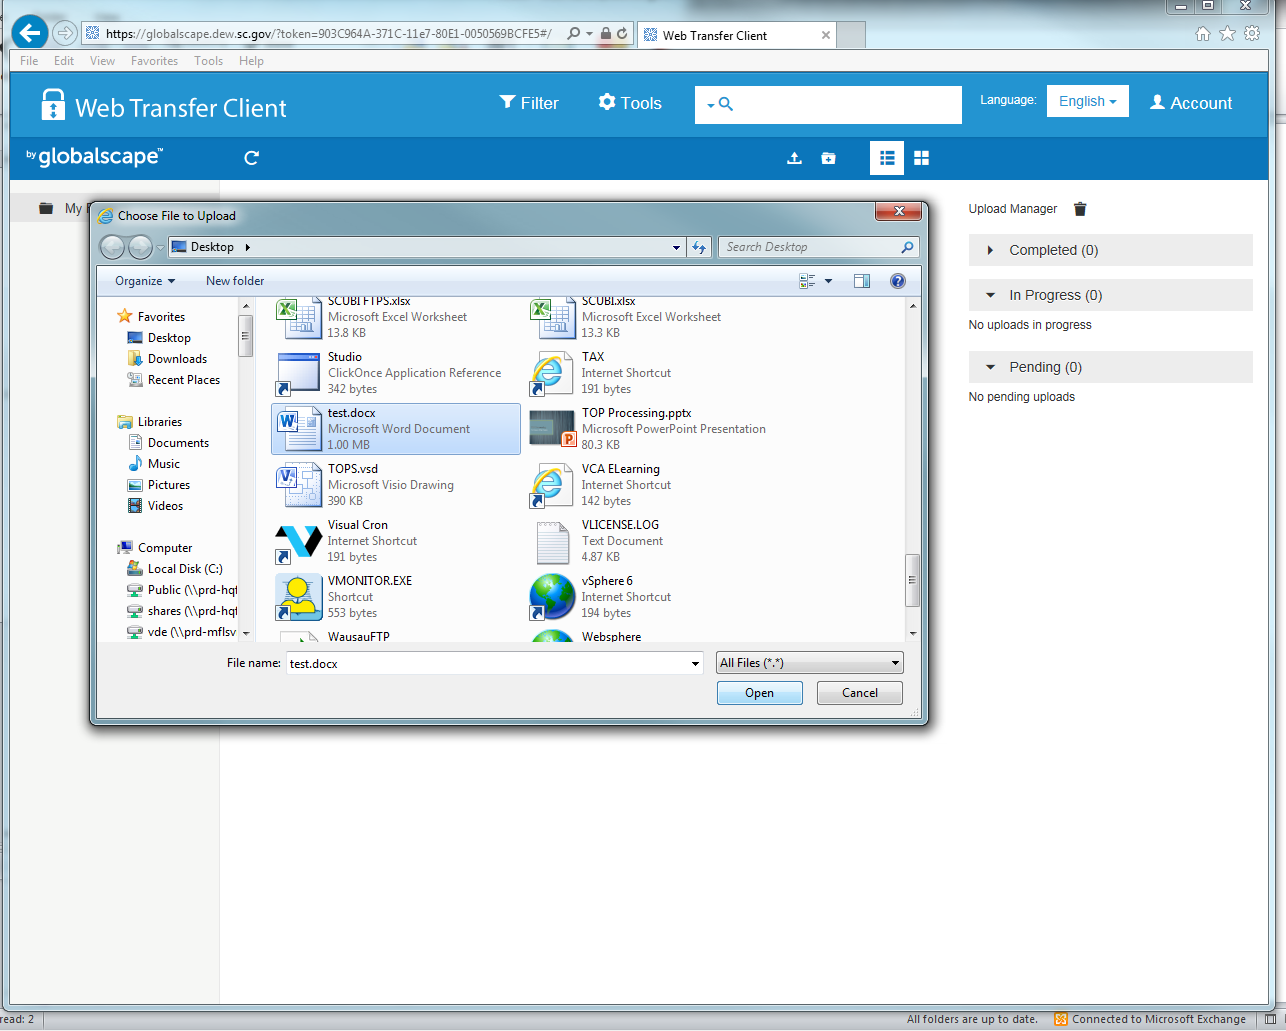
Task: Show the preview pane icon in the dialog
Action: tap(862, 281)
